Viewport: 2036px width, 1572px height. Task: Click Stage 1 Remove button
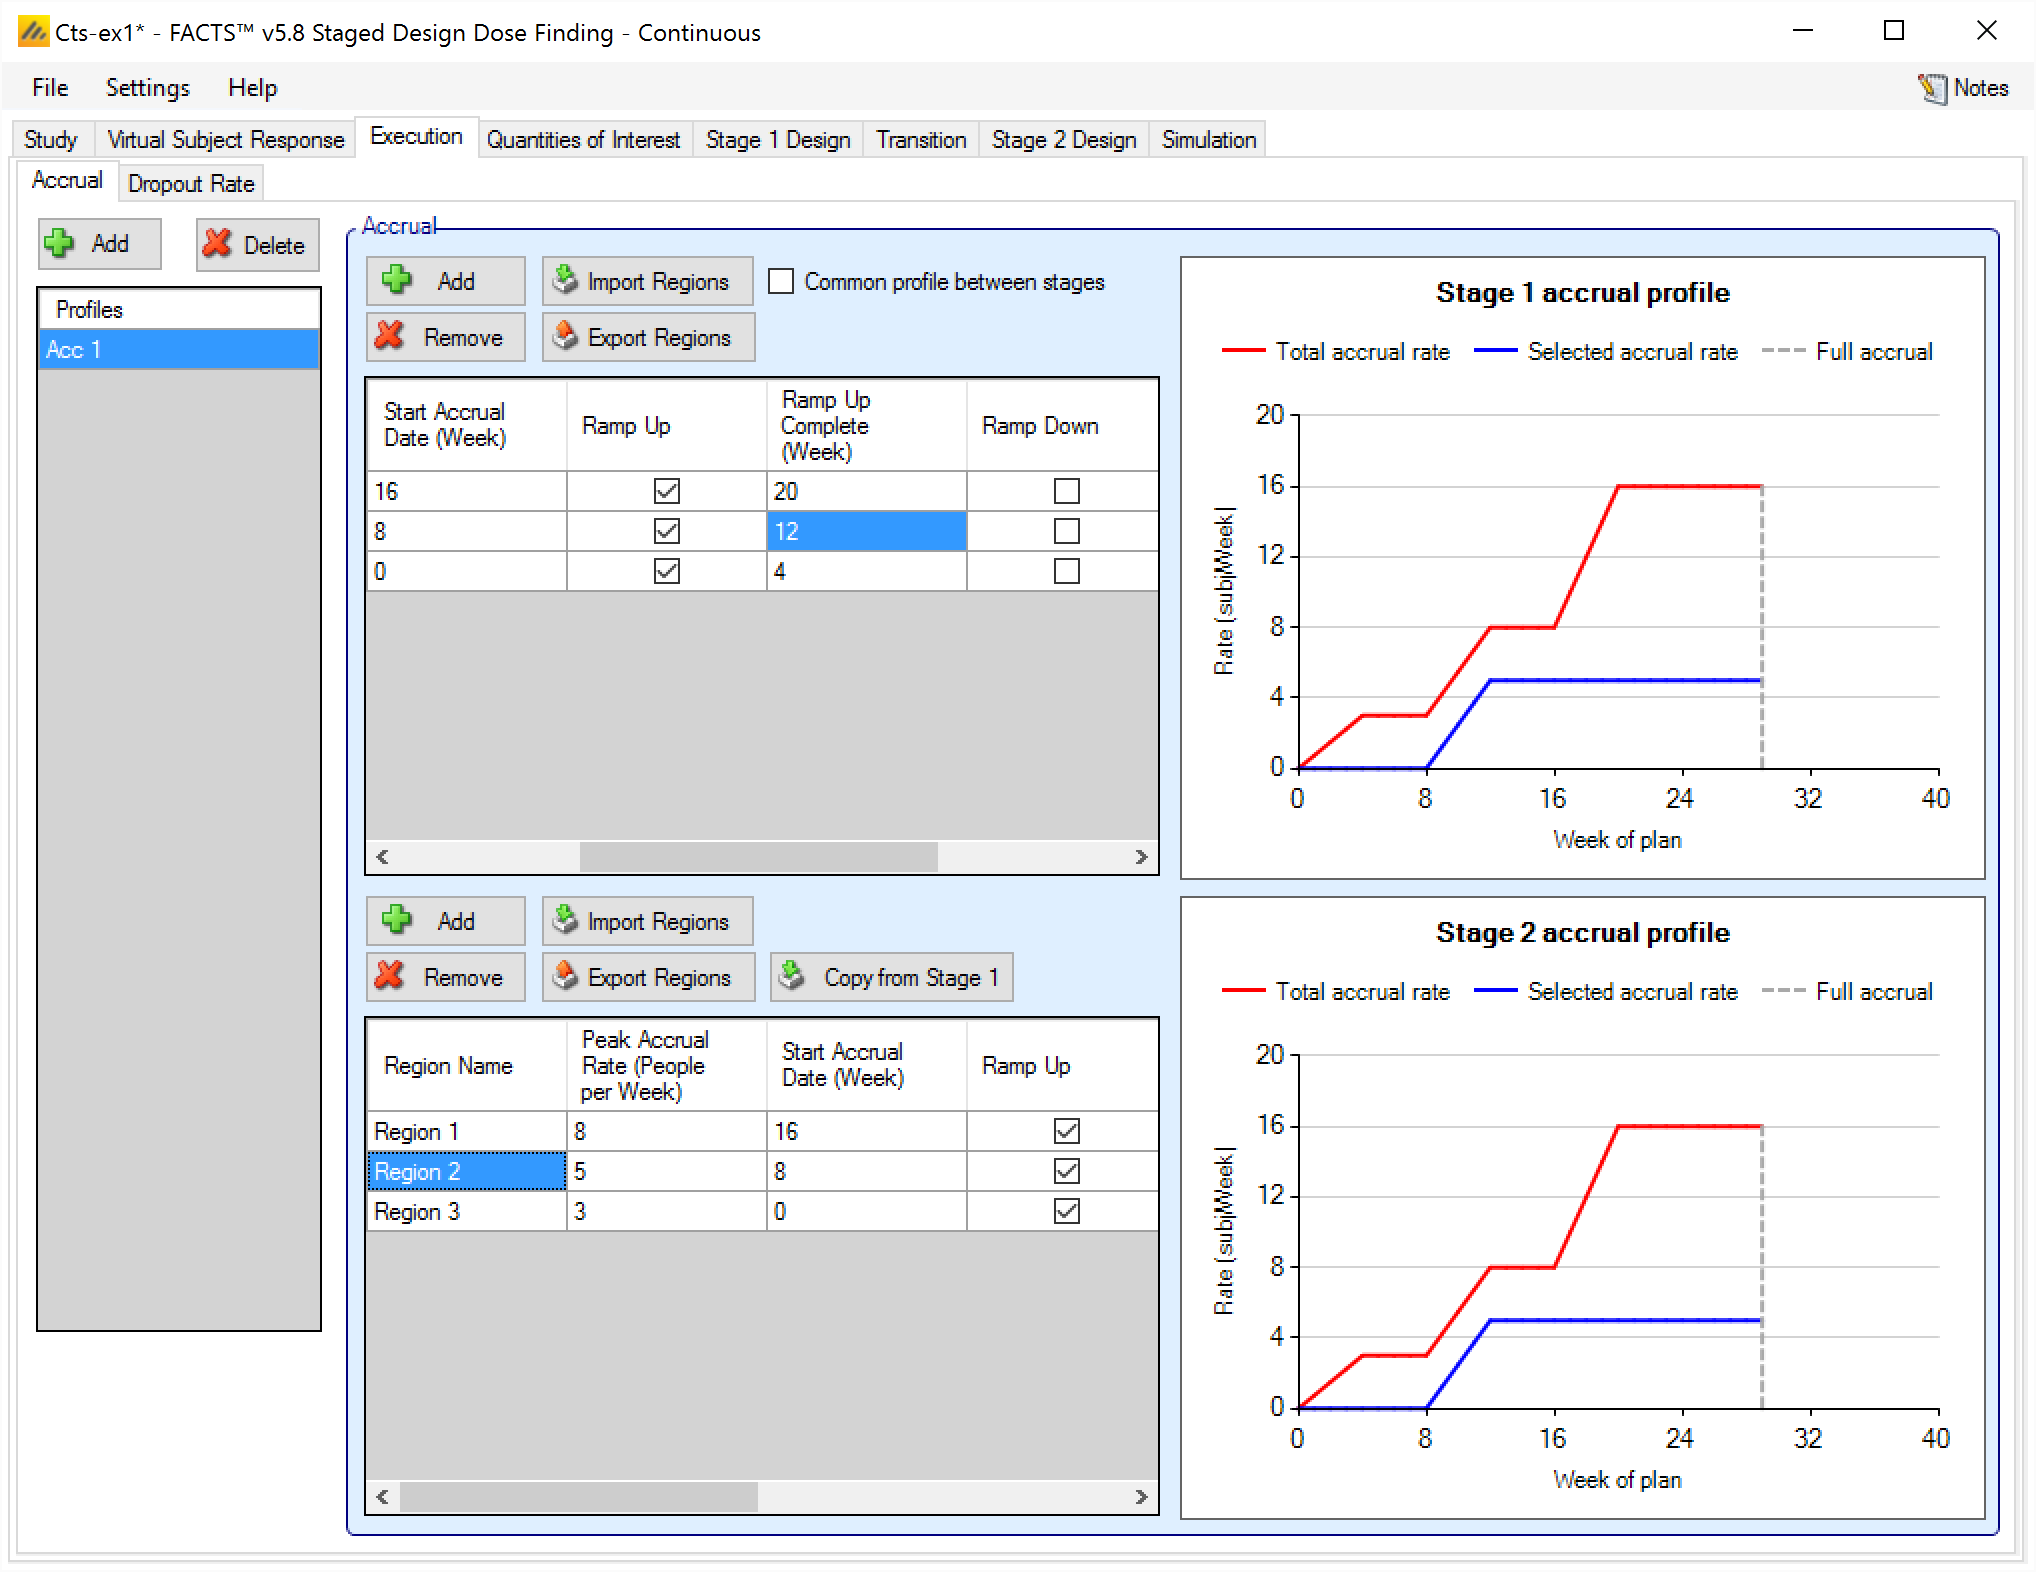(445, 337)
